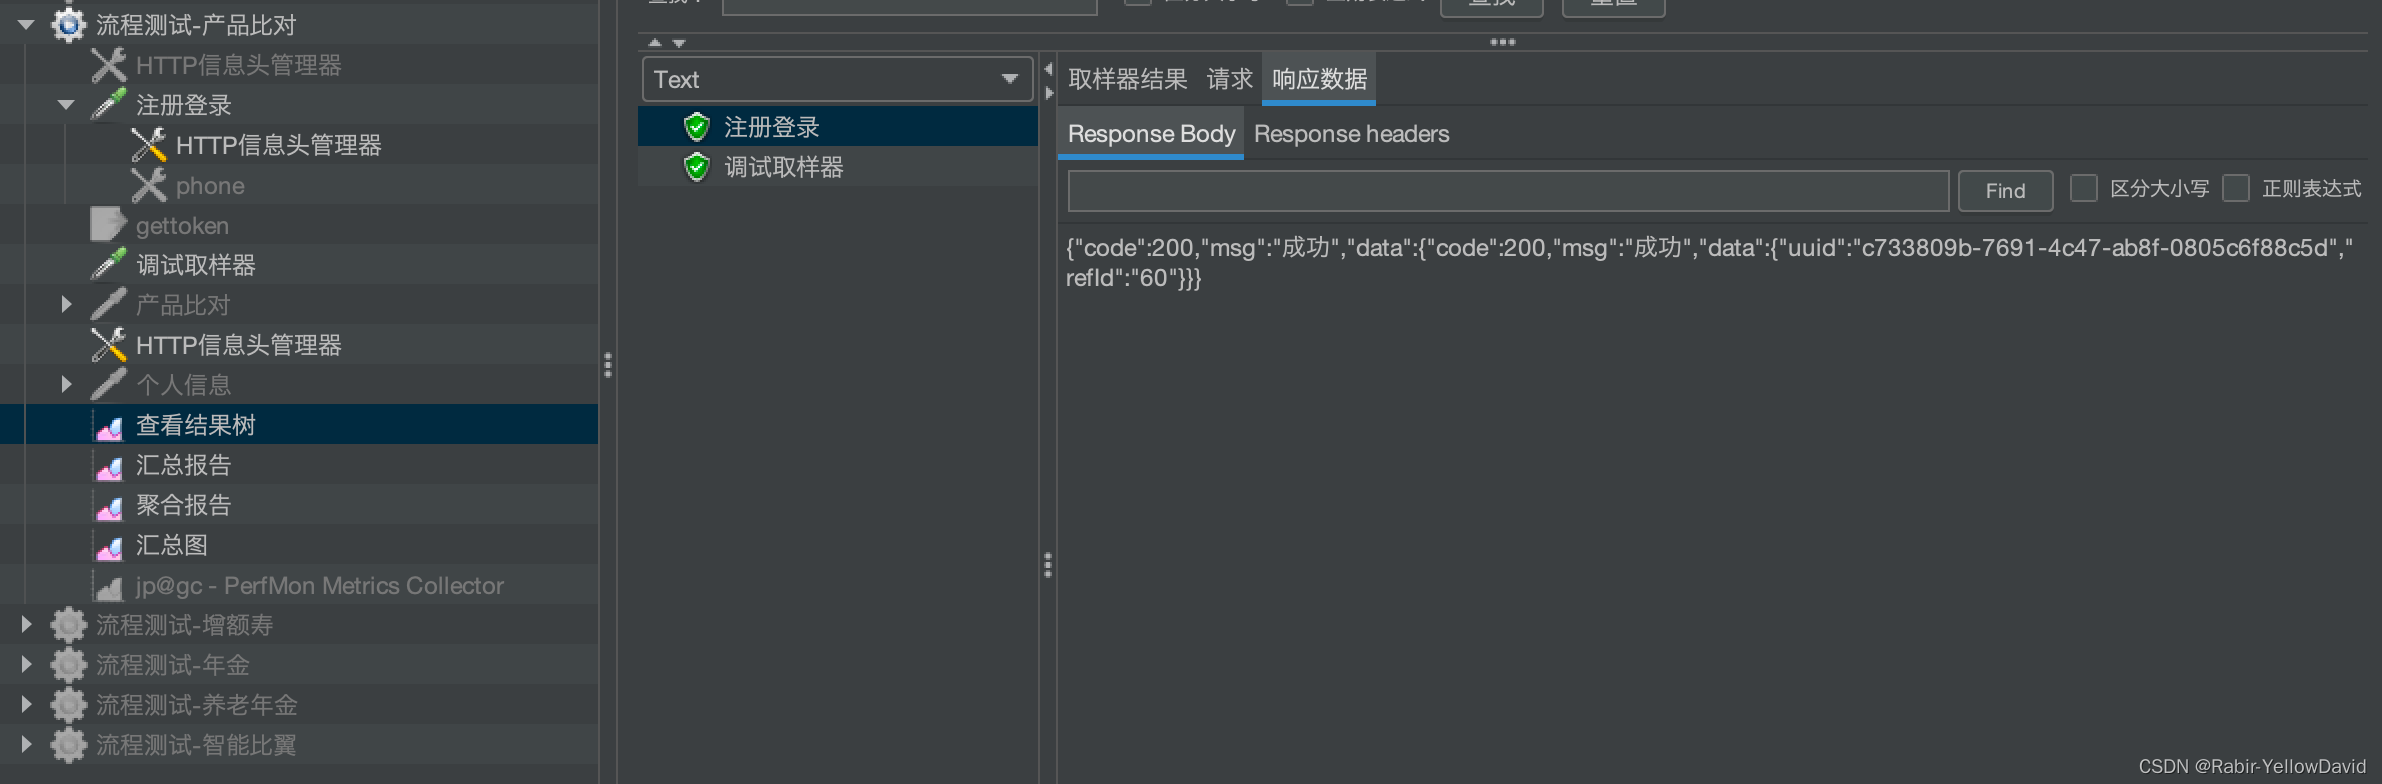Viewport: 2382px width, 784px height.
Task: Switch to the 响应数据 tab
Action: tap(1319, 79)
